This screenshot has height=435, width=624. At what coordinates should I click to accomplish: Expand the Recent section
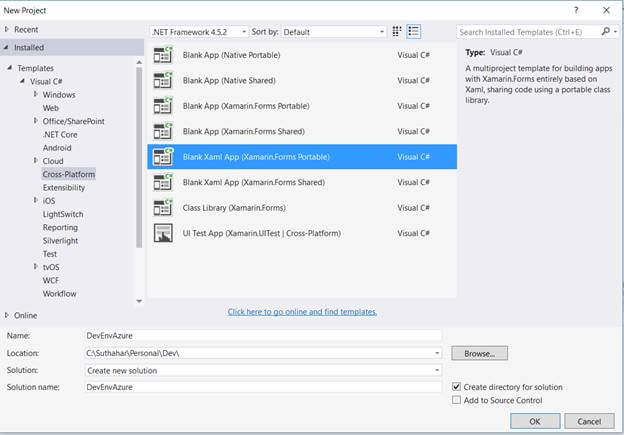[7, 29]
